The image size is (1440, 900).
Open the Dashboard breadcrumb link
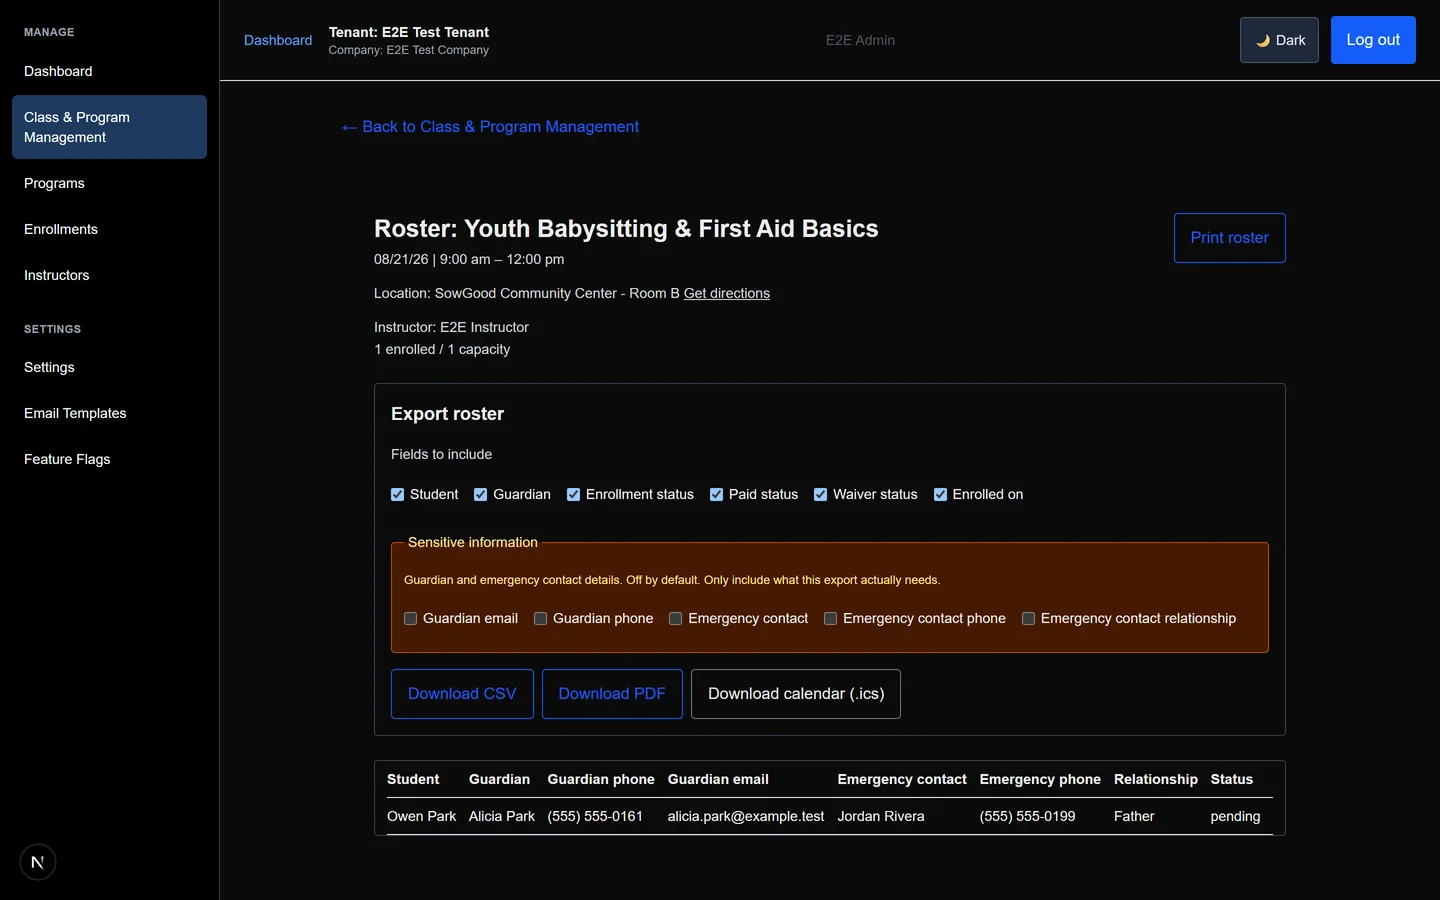coord(278,40)
